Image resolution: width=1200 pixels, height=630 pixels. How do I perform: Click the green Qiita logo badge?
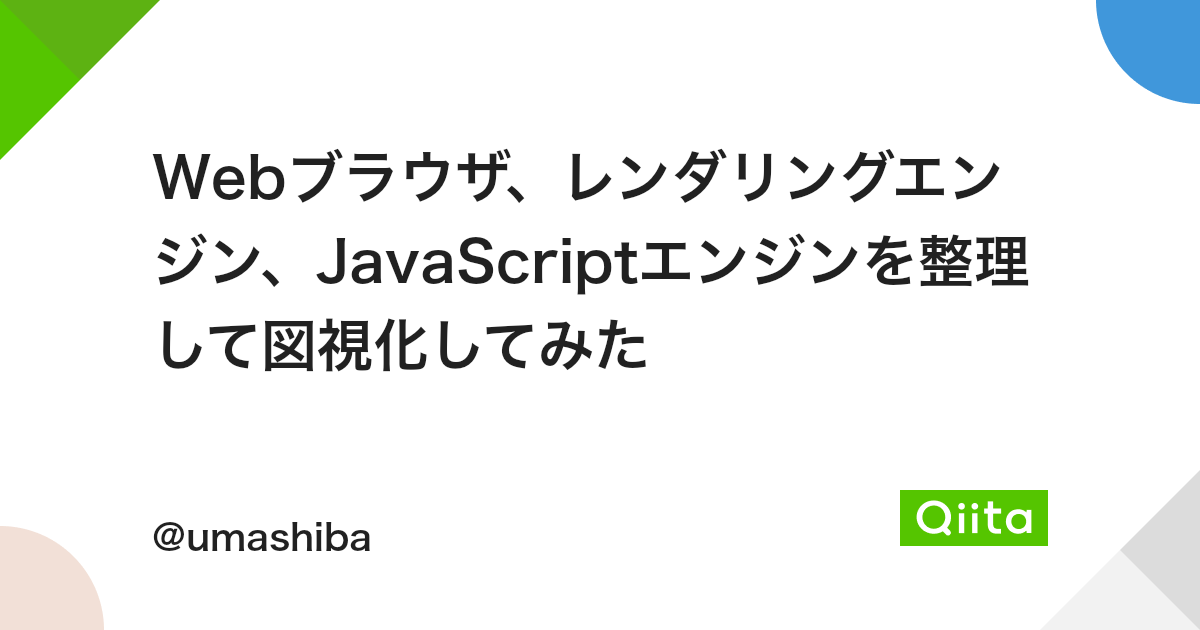[973, 517]
